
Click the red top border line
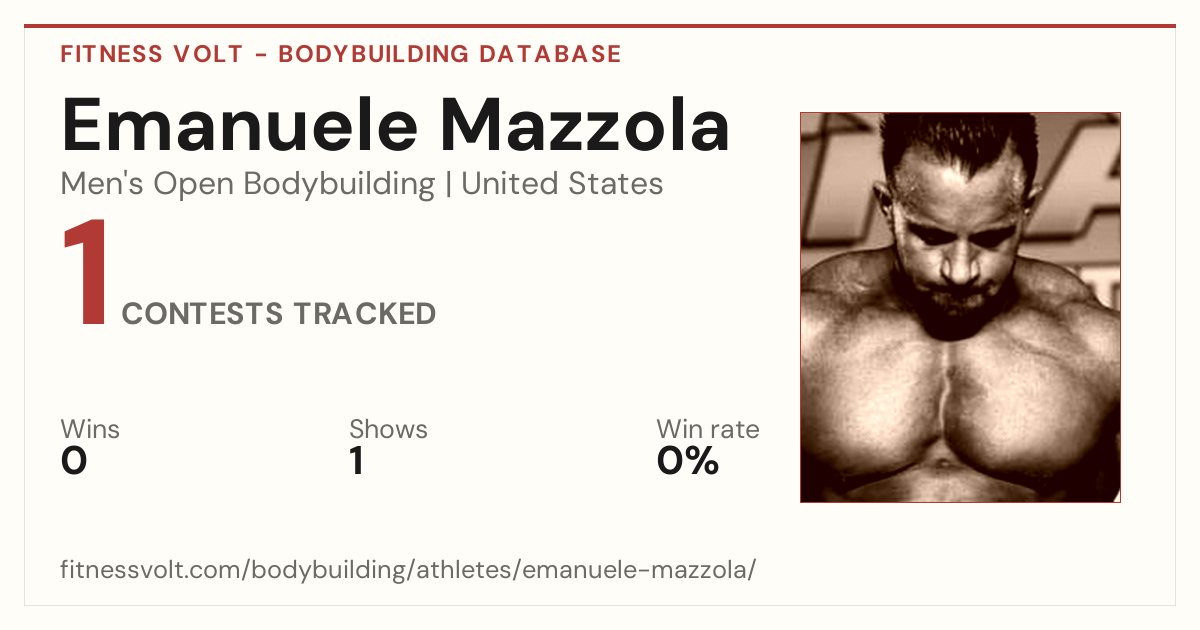(600, 26)
